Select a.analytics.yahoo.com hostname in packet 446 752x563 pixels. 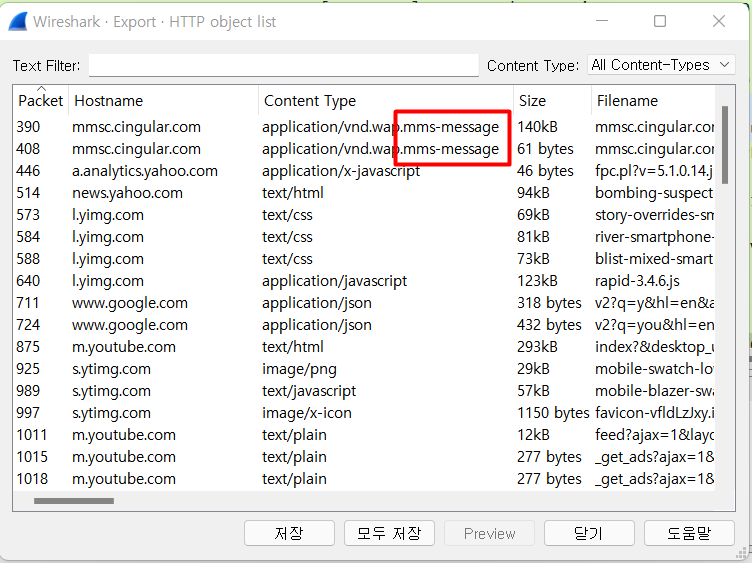click(145, 171)
